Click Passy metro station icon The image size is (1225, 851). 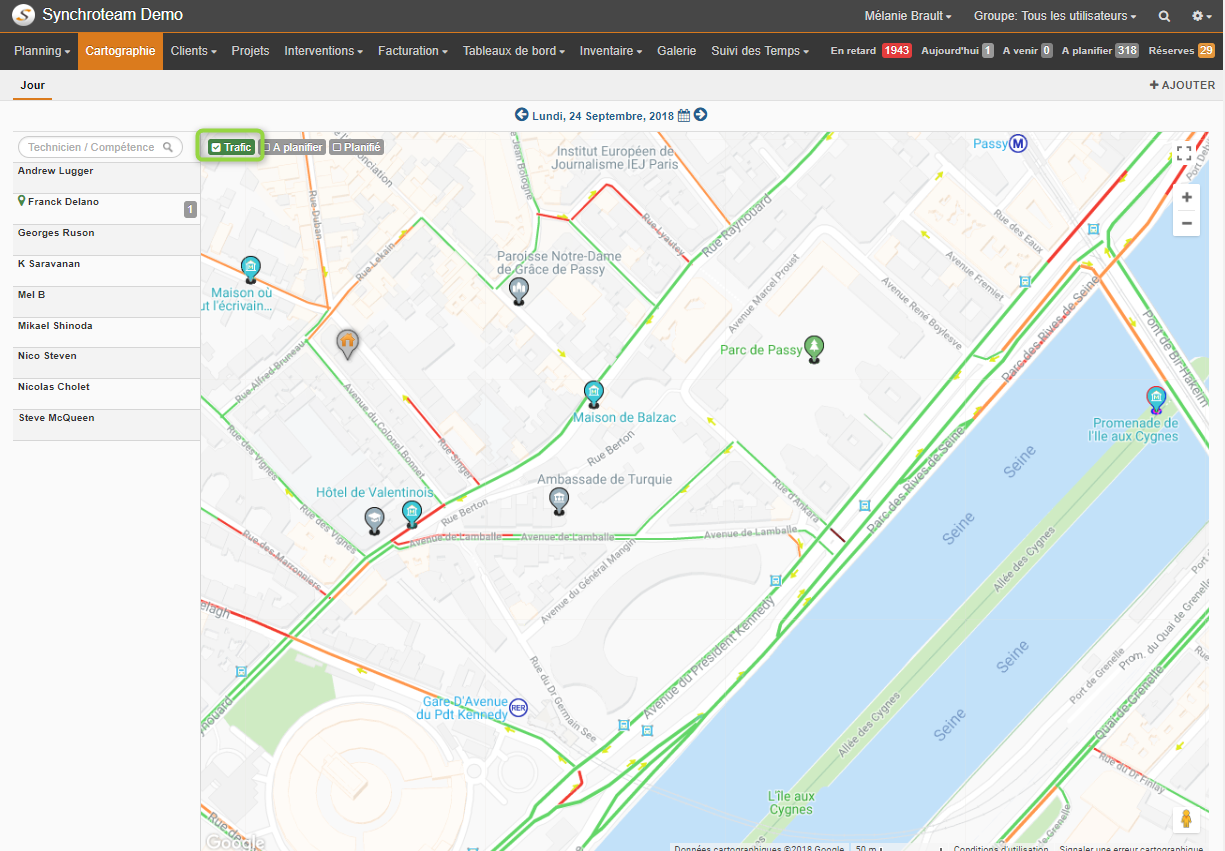click(x=1018, y=144)
